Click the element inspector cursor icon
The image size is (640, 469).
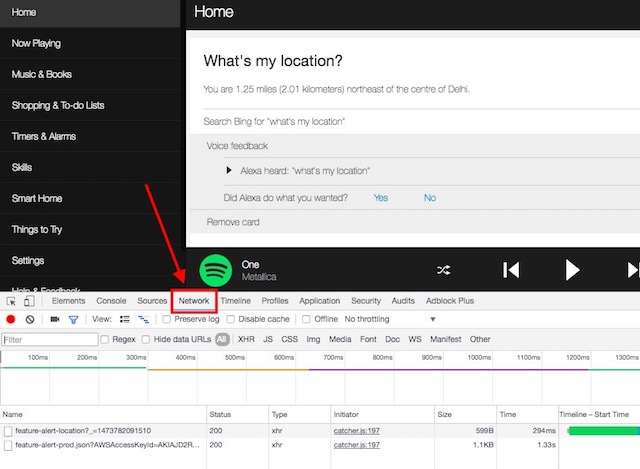pyautogui.click(x=11, y=301)
